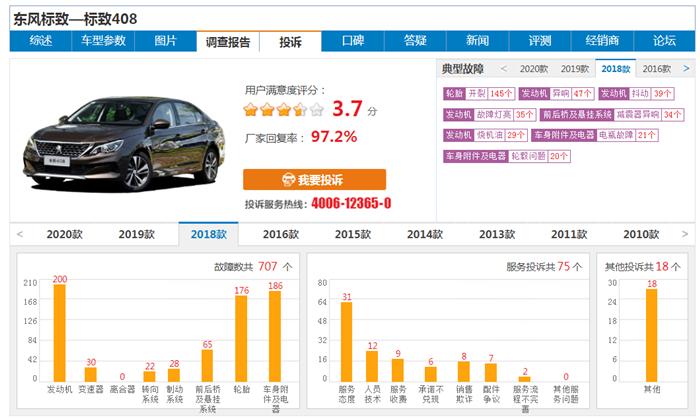
Task: Switch to the 评测 tab
Action: tap(540, 41)
